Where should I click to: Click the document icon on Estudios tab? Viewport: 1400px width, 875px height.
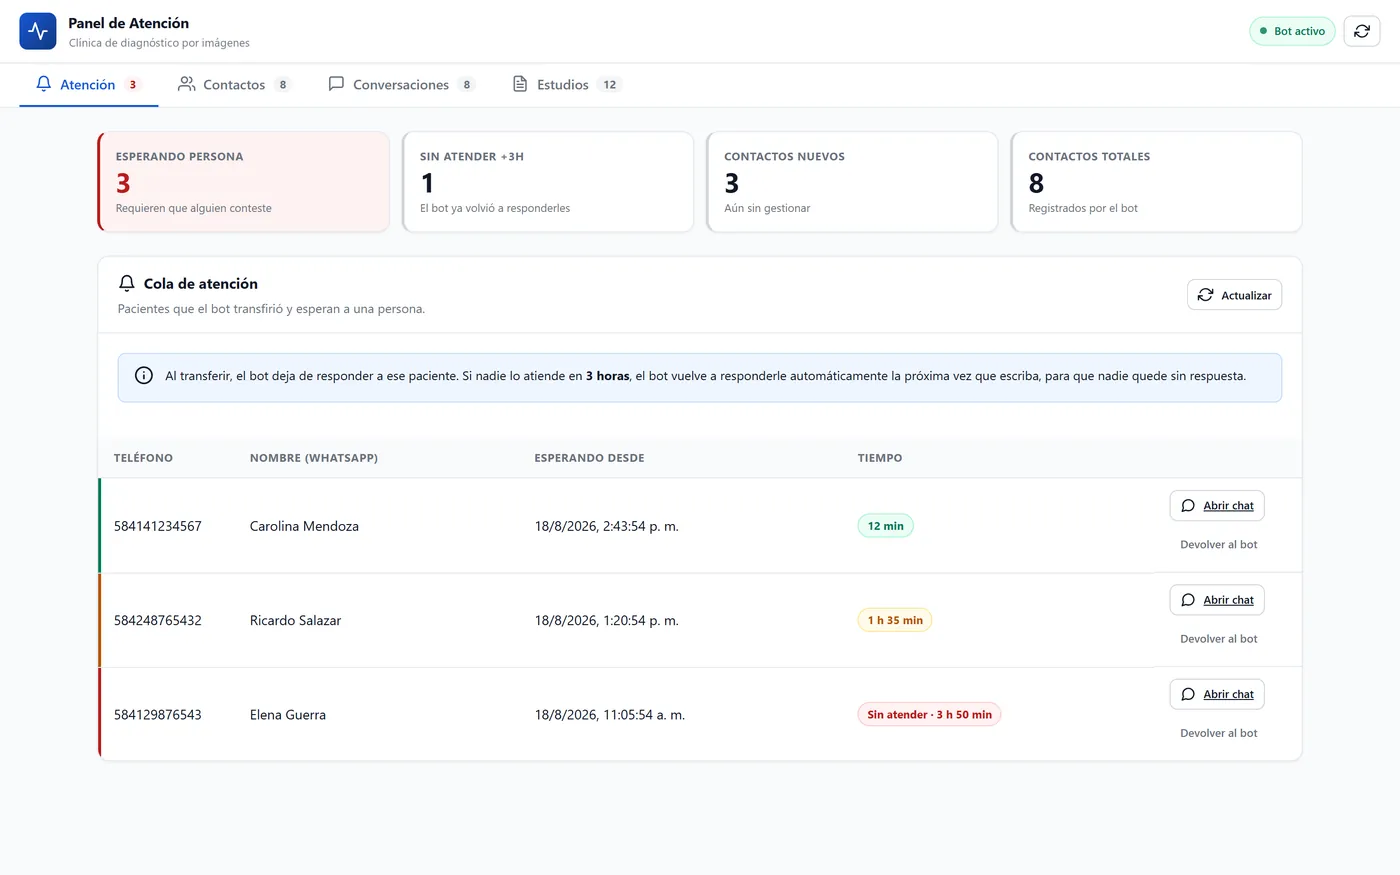520,84
